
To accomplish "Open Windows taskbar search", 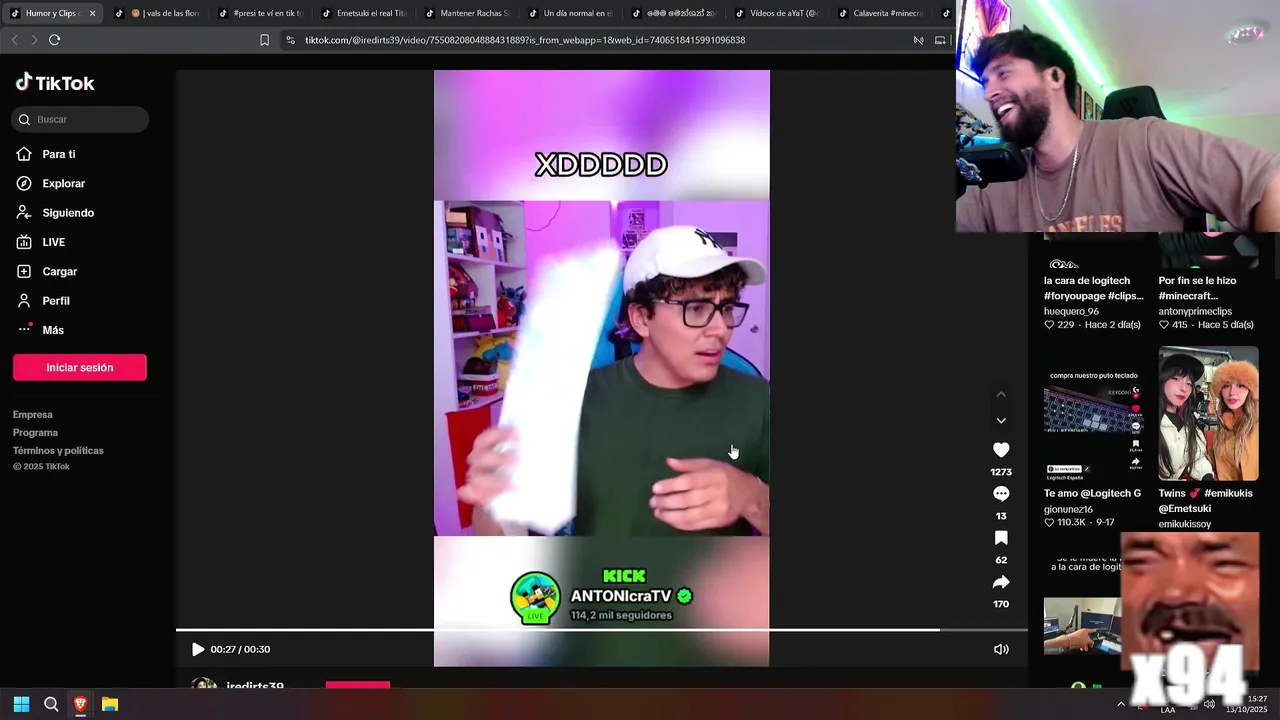I will click(51, 704).
